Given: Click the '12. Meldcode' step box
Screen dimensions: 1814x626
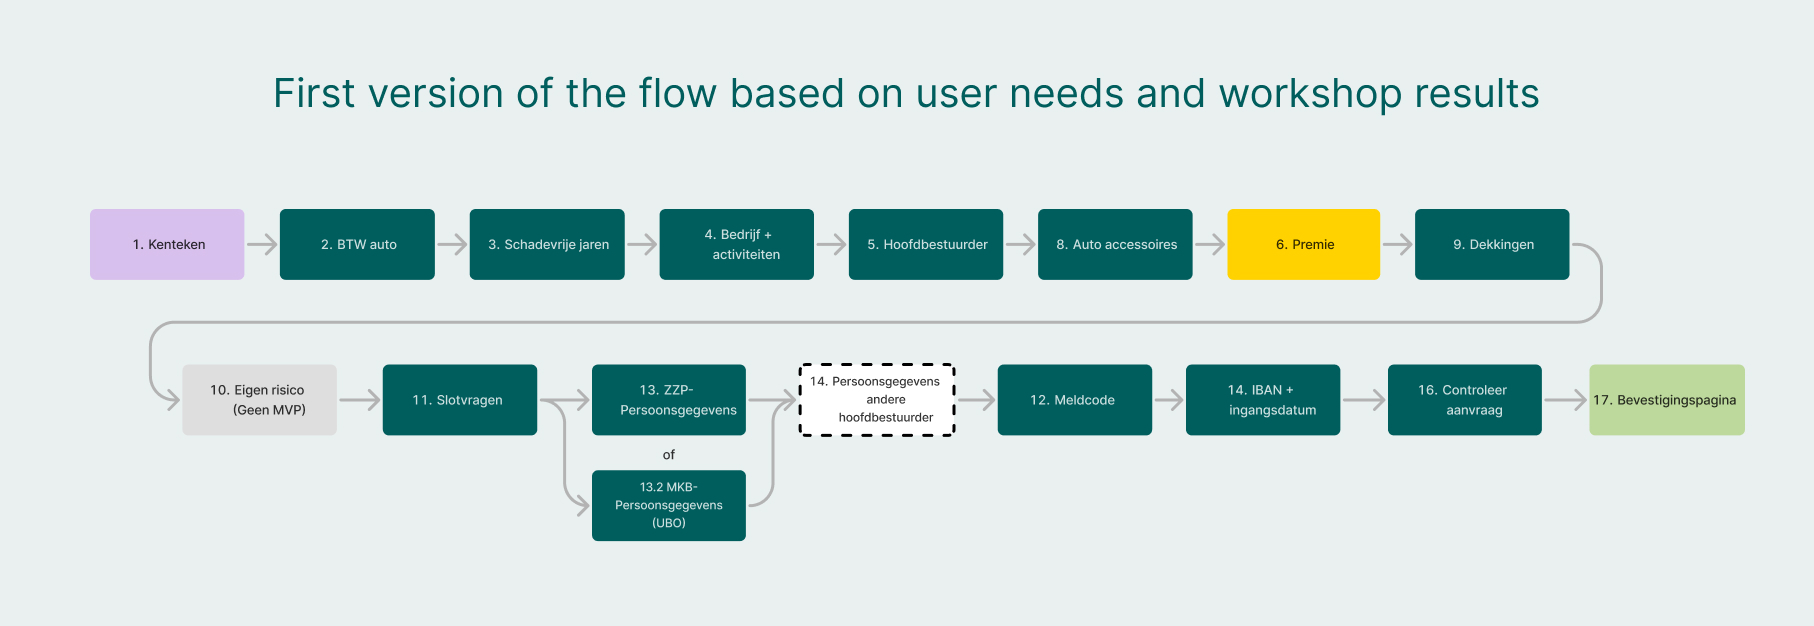Looking at the screenshot, I should point(1075,400).
